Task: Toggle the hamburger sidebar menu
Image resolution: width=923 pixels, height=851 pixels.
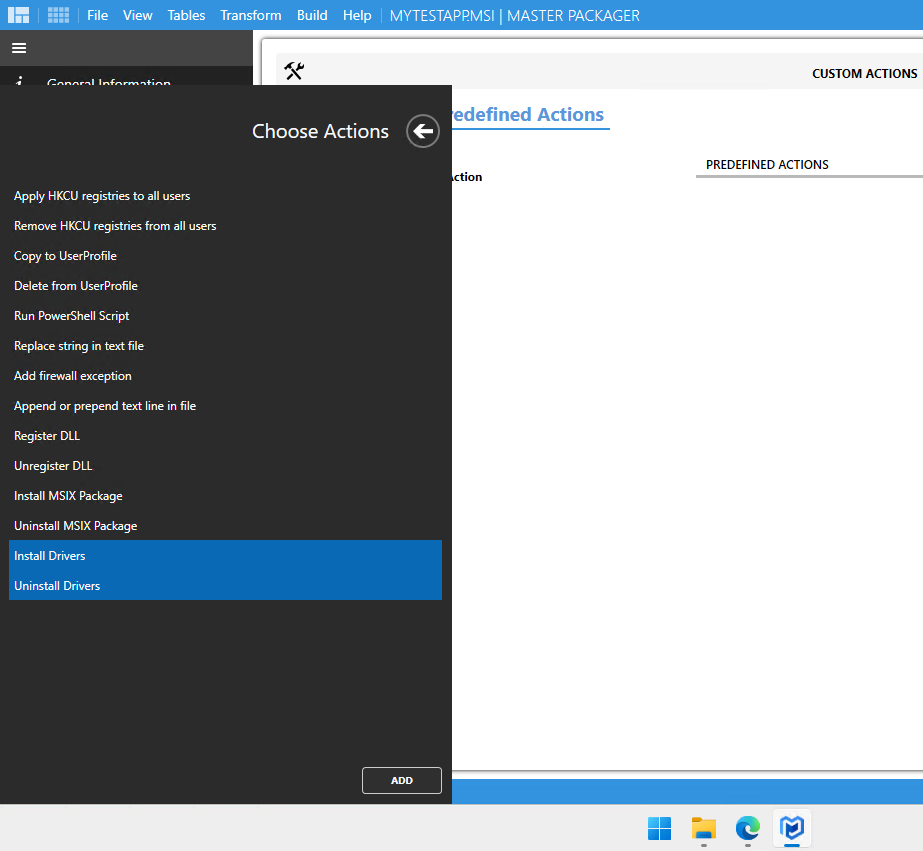Action: click(19, 48)
